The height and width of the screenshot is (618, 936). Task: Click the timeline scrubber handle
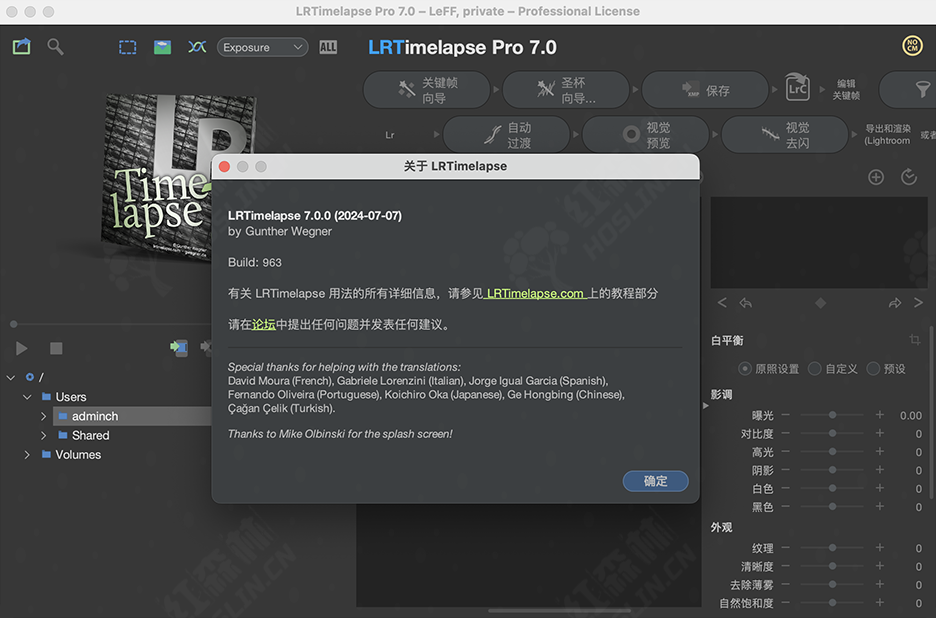tap(13, 324)
